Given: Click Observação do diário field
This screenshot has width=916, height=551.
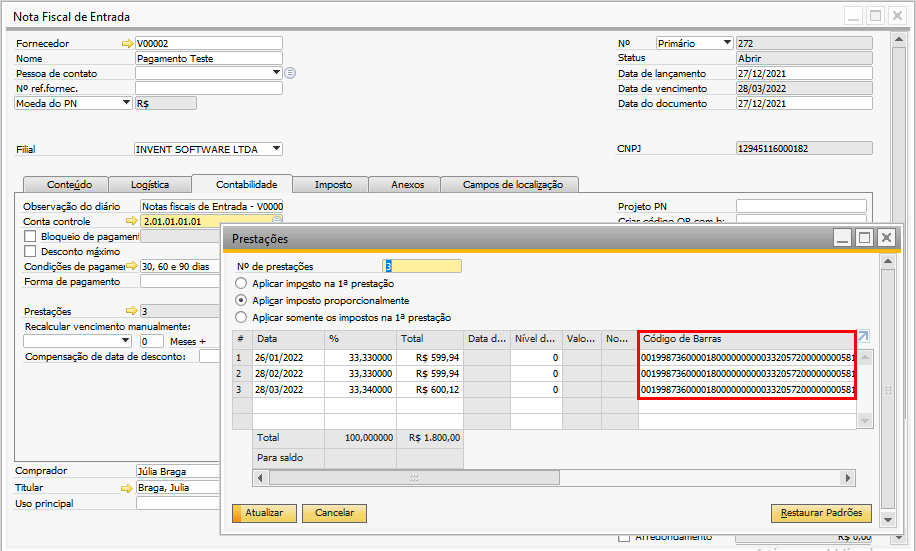Looking at the screenshot, I should (x=211, y=206).
